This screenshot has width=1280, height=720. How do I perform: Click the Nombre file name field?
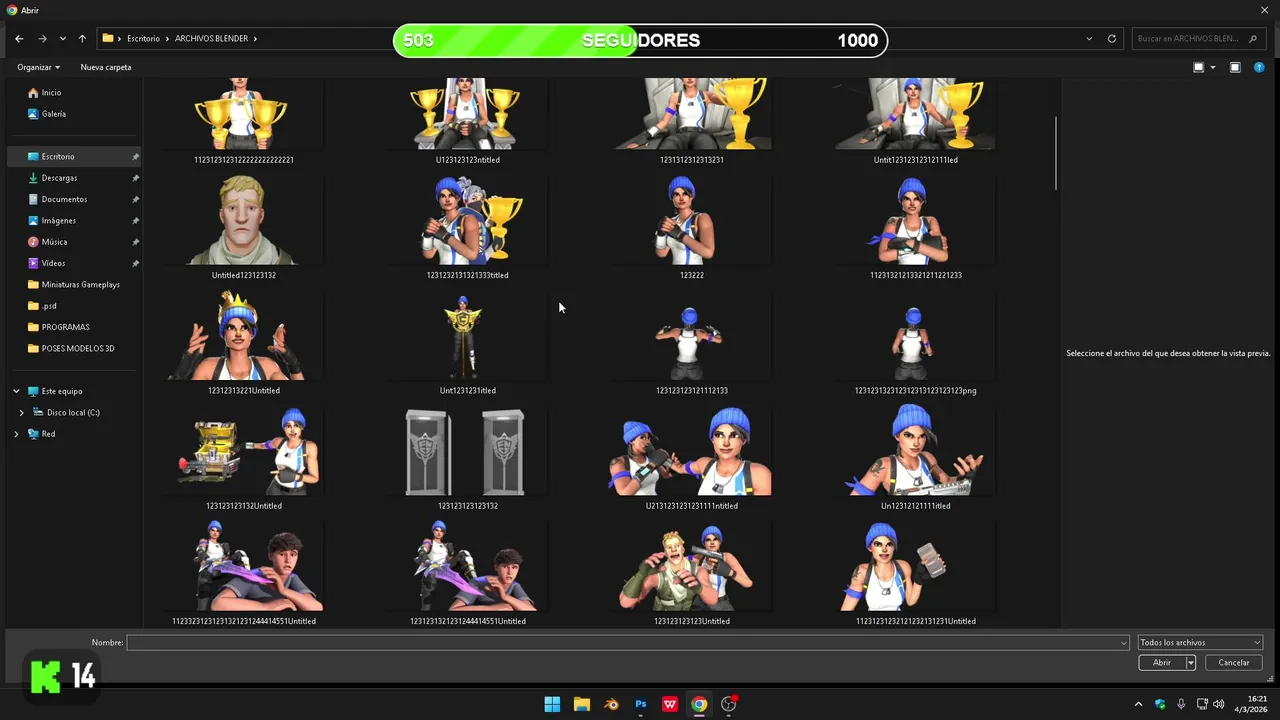(x=627, y=643)
